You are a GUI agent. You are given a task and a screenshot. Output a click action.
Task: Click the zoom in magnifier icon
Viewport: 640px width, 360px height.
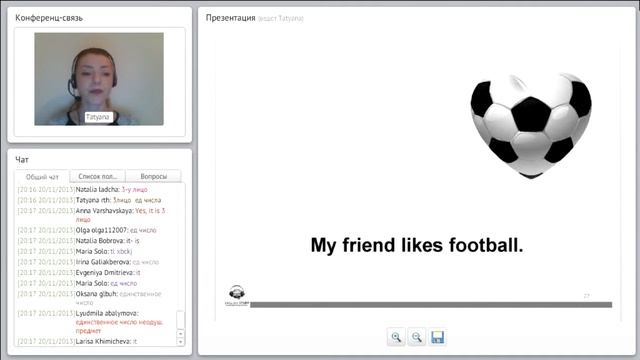(396, 337)
